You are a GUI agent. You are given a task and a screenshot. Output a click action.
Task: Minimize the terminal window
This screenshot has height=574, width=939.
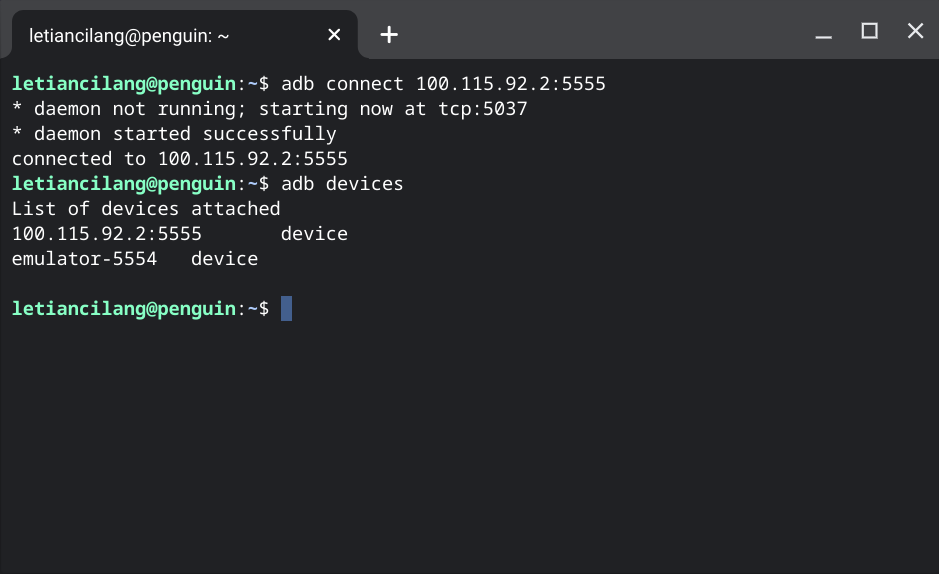823,31
